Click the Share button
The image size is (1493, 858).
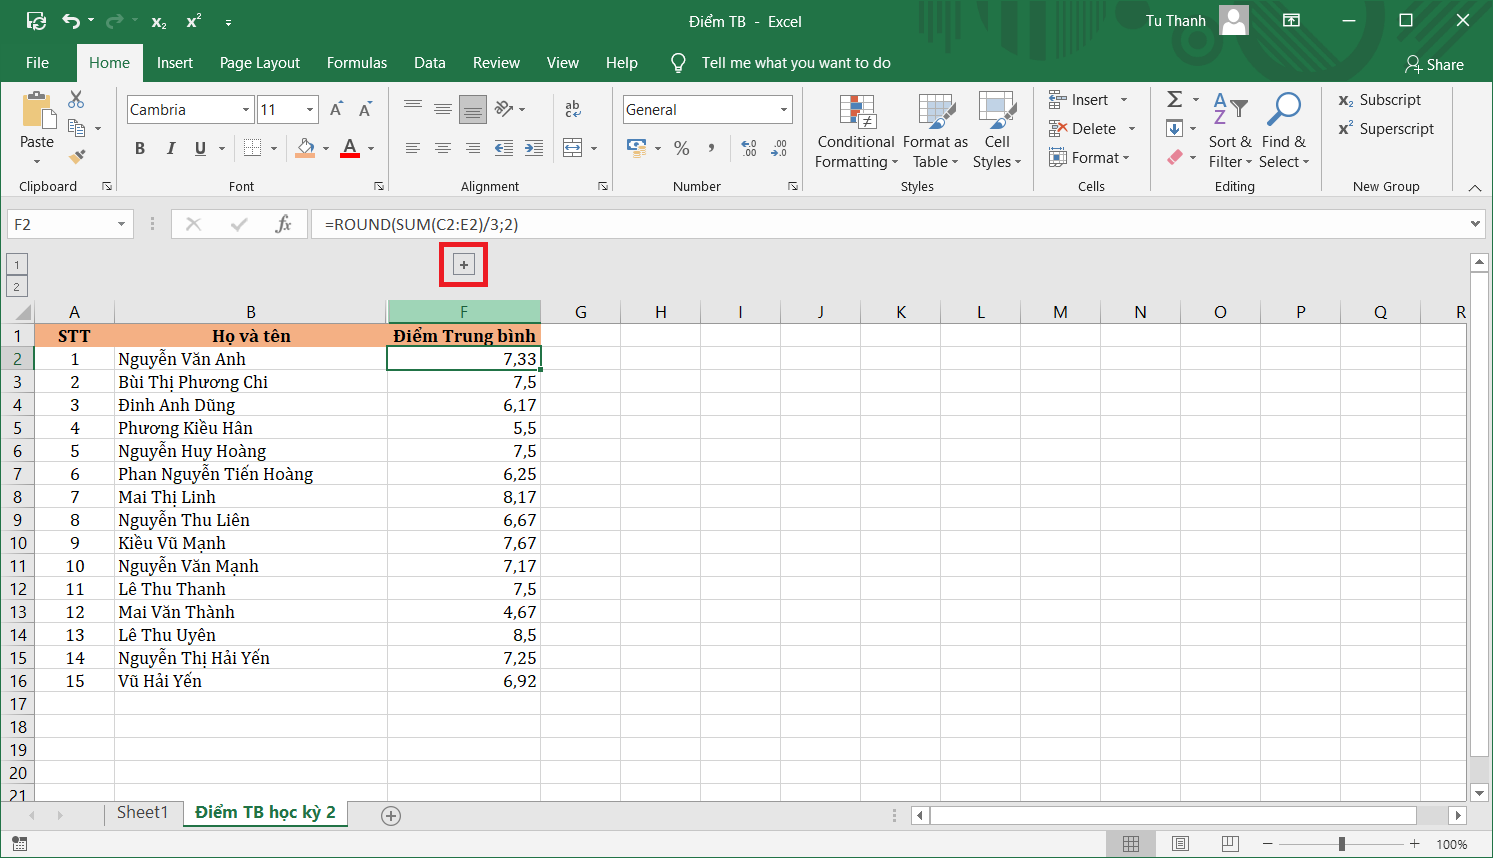tap(1434, 64)
